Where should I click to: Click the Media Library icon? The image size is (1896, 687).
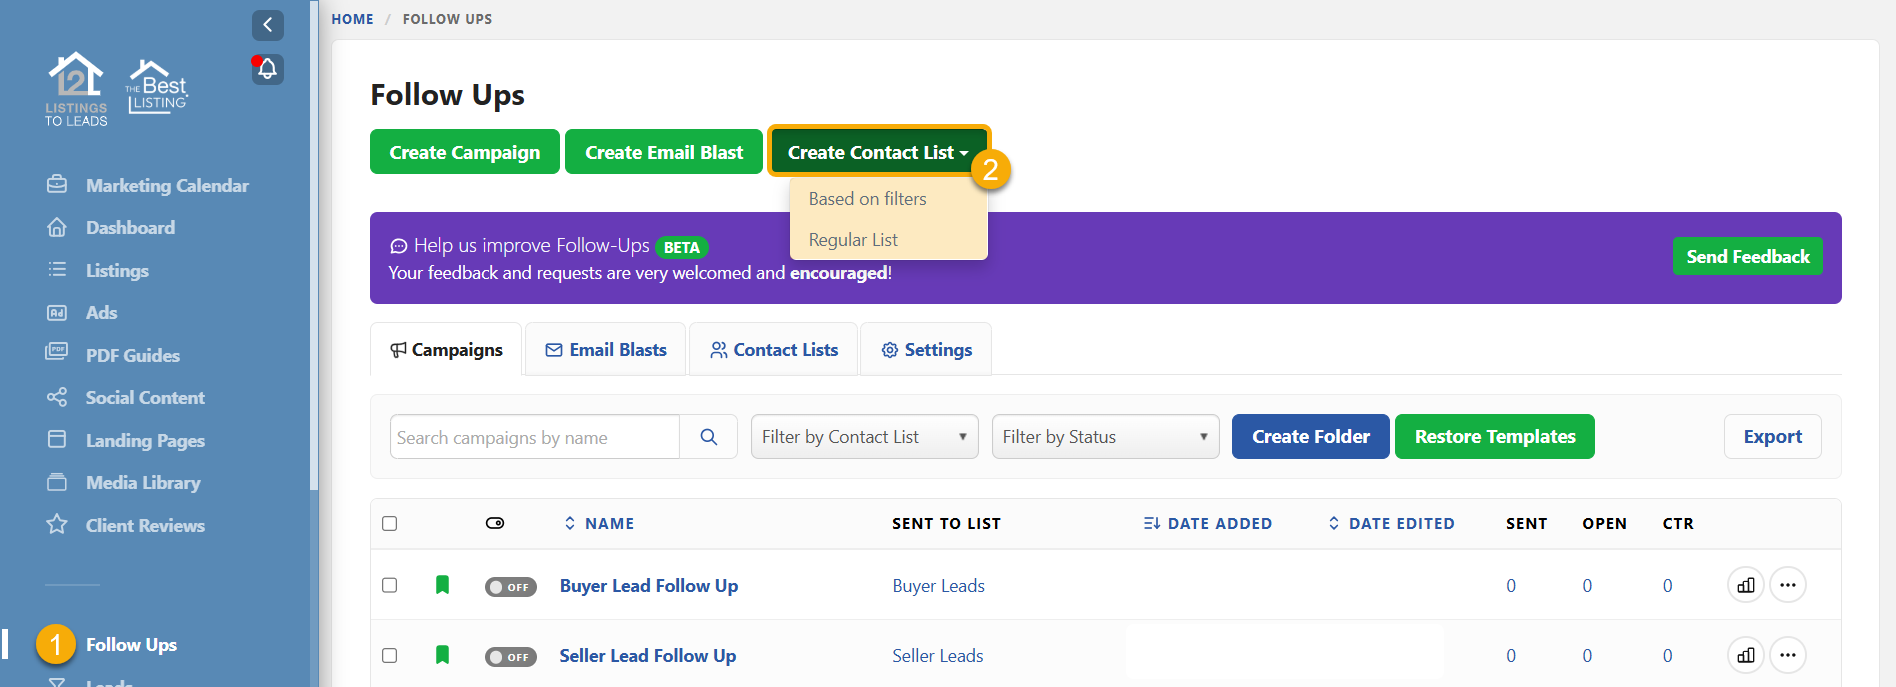point(57,482)
